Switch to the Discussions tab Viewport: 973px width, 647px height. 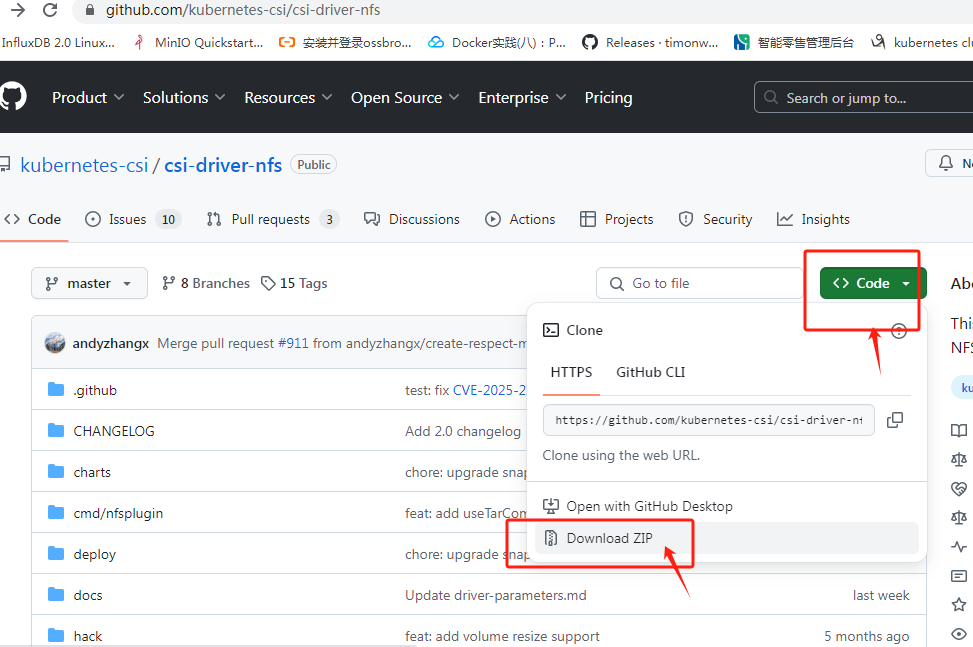(411, 219)
